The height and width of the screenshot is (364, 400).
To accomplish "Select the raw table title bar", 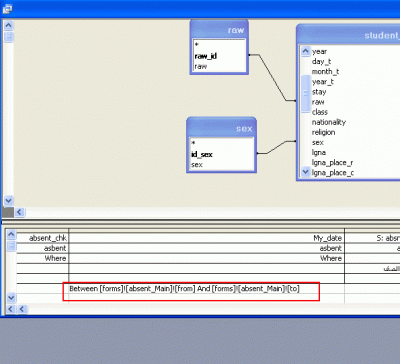I will tap(219, 30).
